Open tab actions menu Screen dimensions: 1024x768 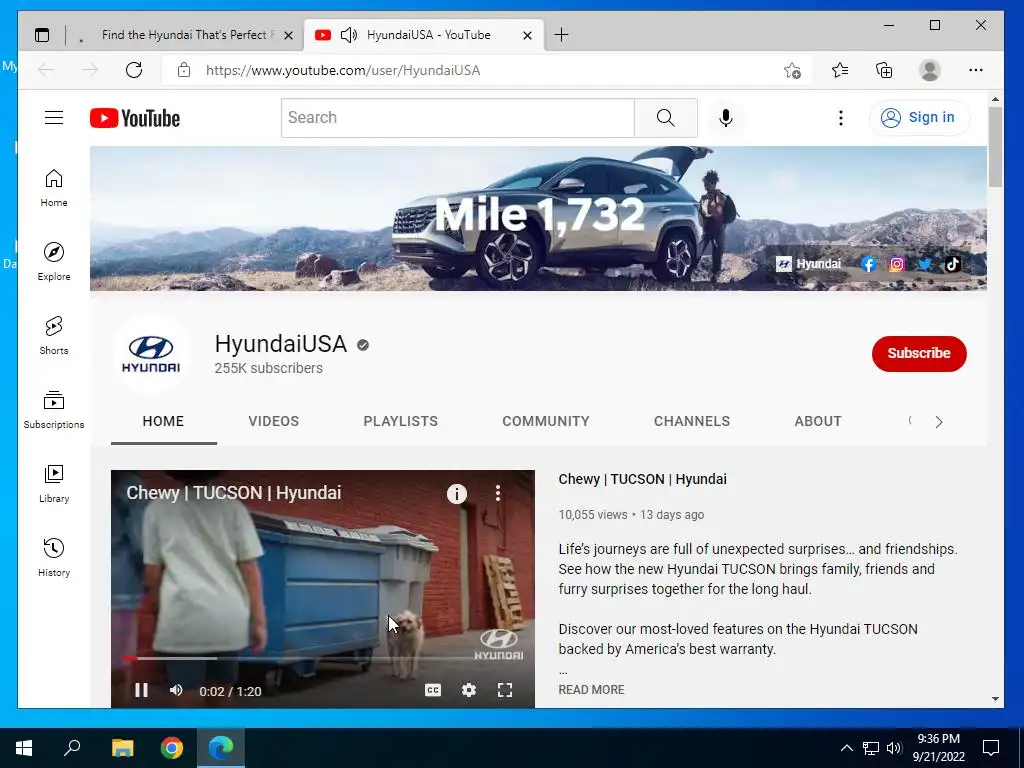pyautogui.click(x=42, y=35)
